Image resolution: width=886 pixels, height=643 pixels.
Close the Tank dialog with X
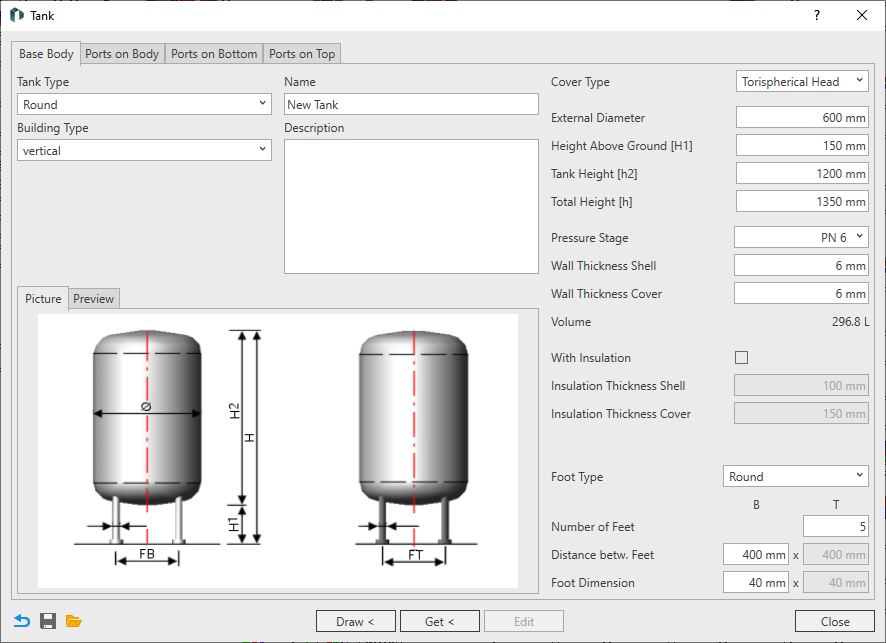point(862,15)
